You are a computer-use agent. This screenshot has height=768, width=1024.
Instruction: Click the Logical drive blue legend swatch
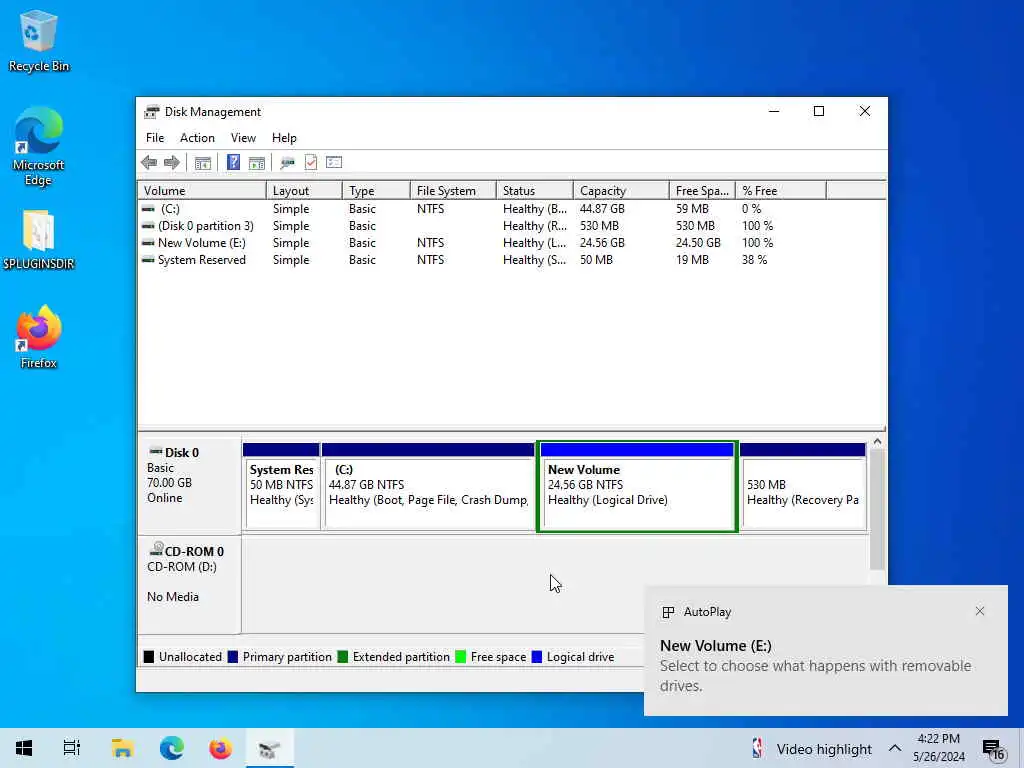click(x=537, y=657)
